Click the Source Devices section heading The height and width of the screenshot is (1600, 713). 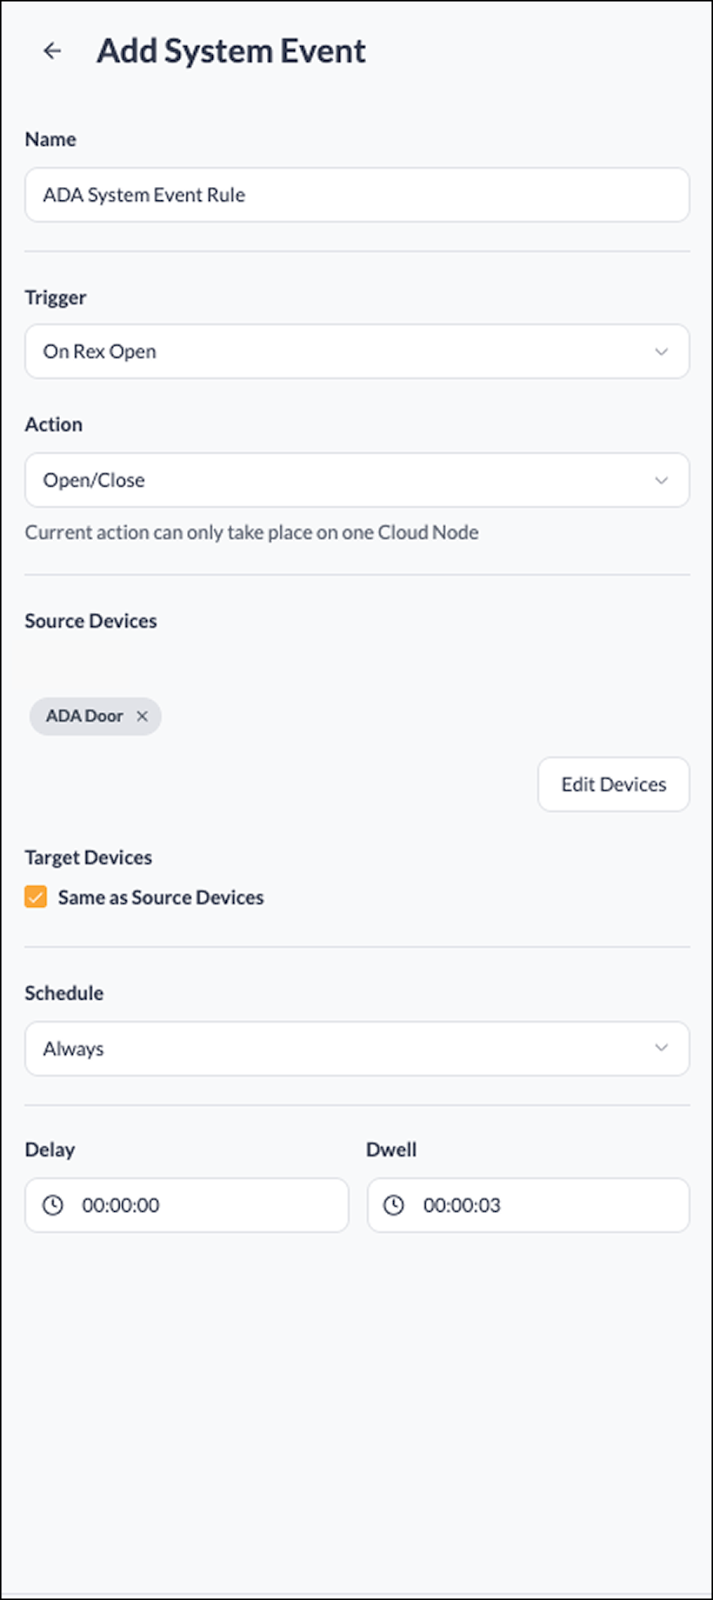[91, 621]
